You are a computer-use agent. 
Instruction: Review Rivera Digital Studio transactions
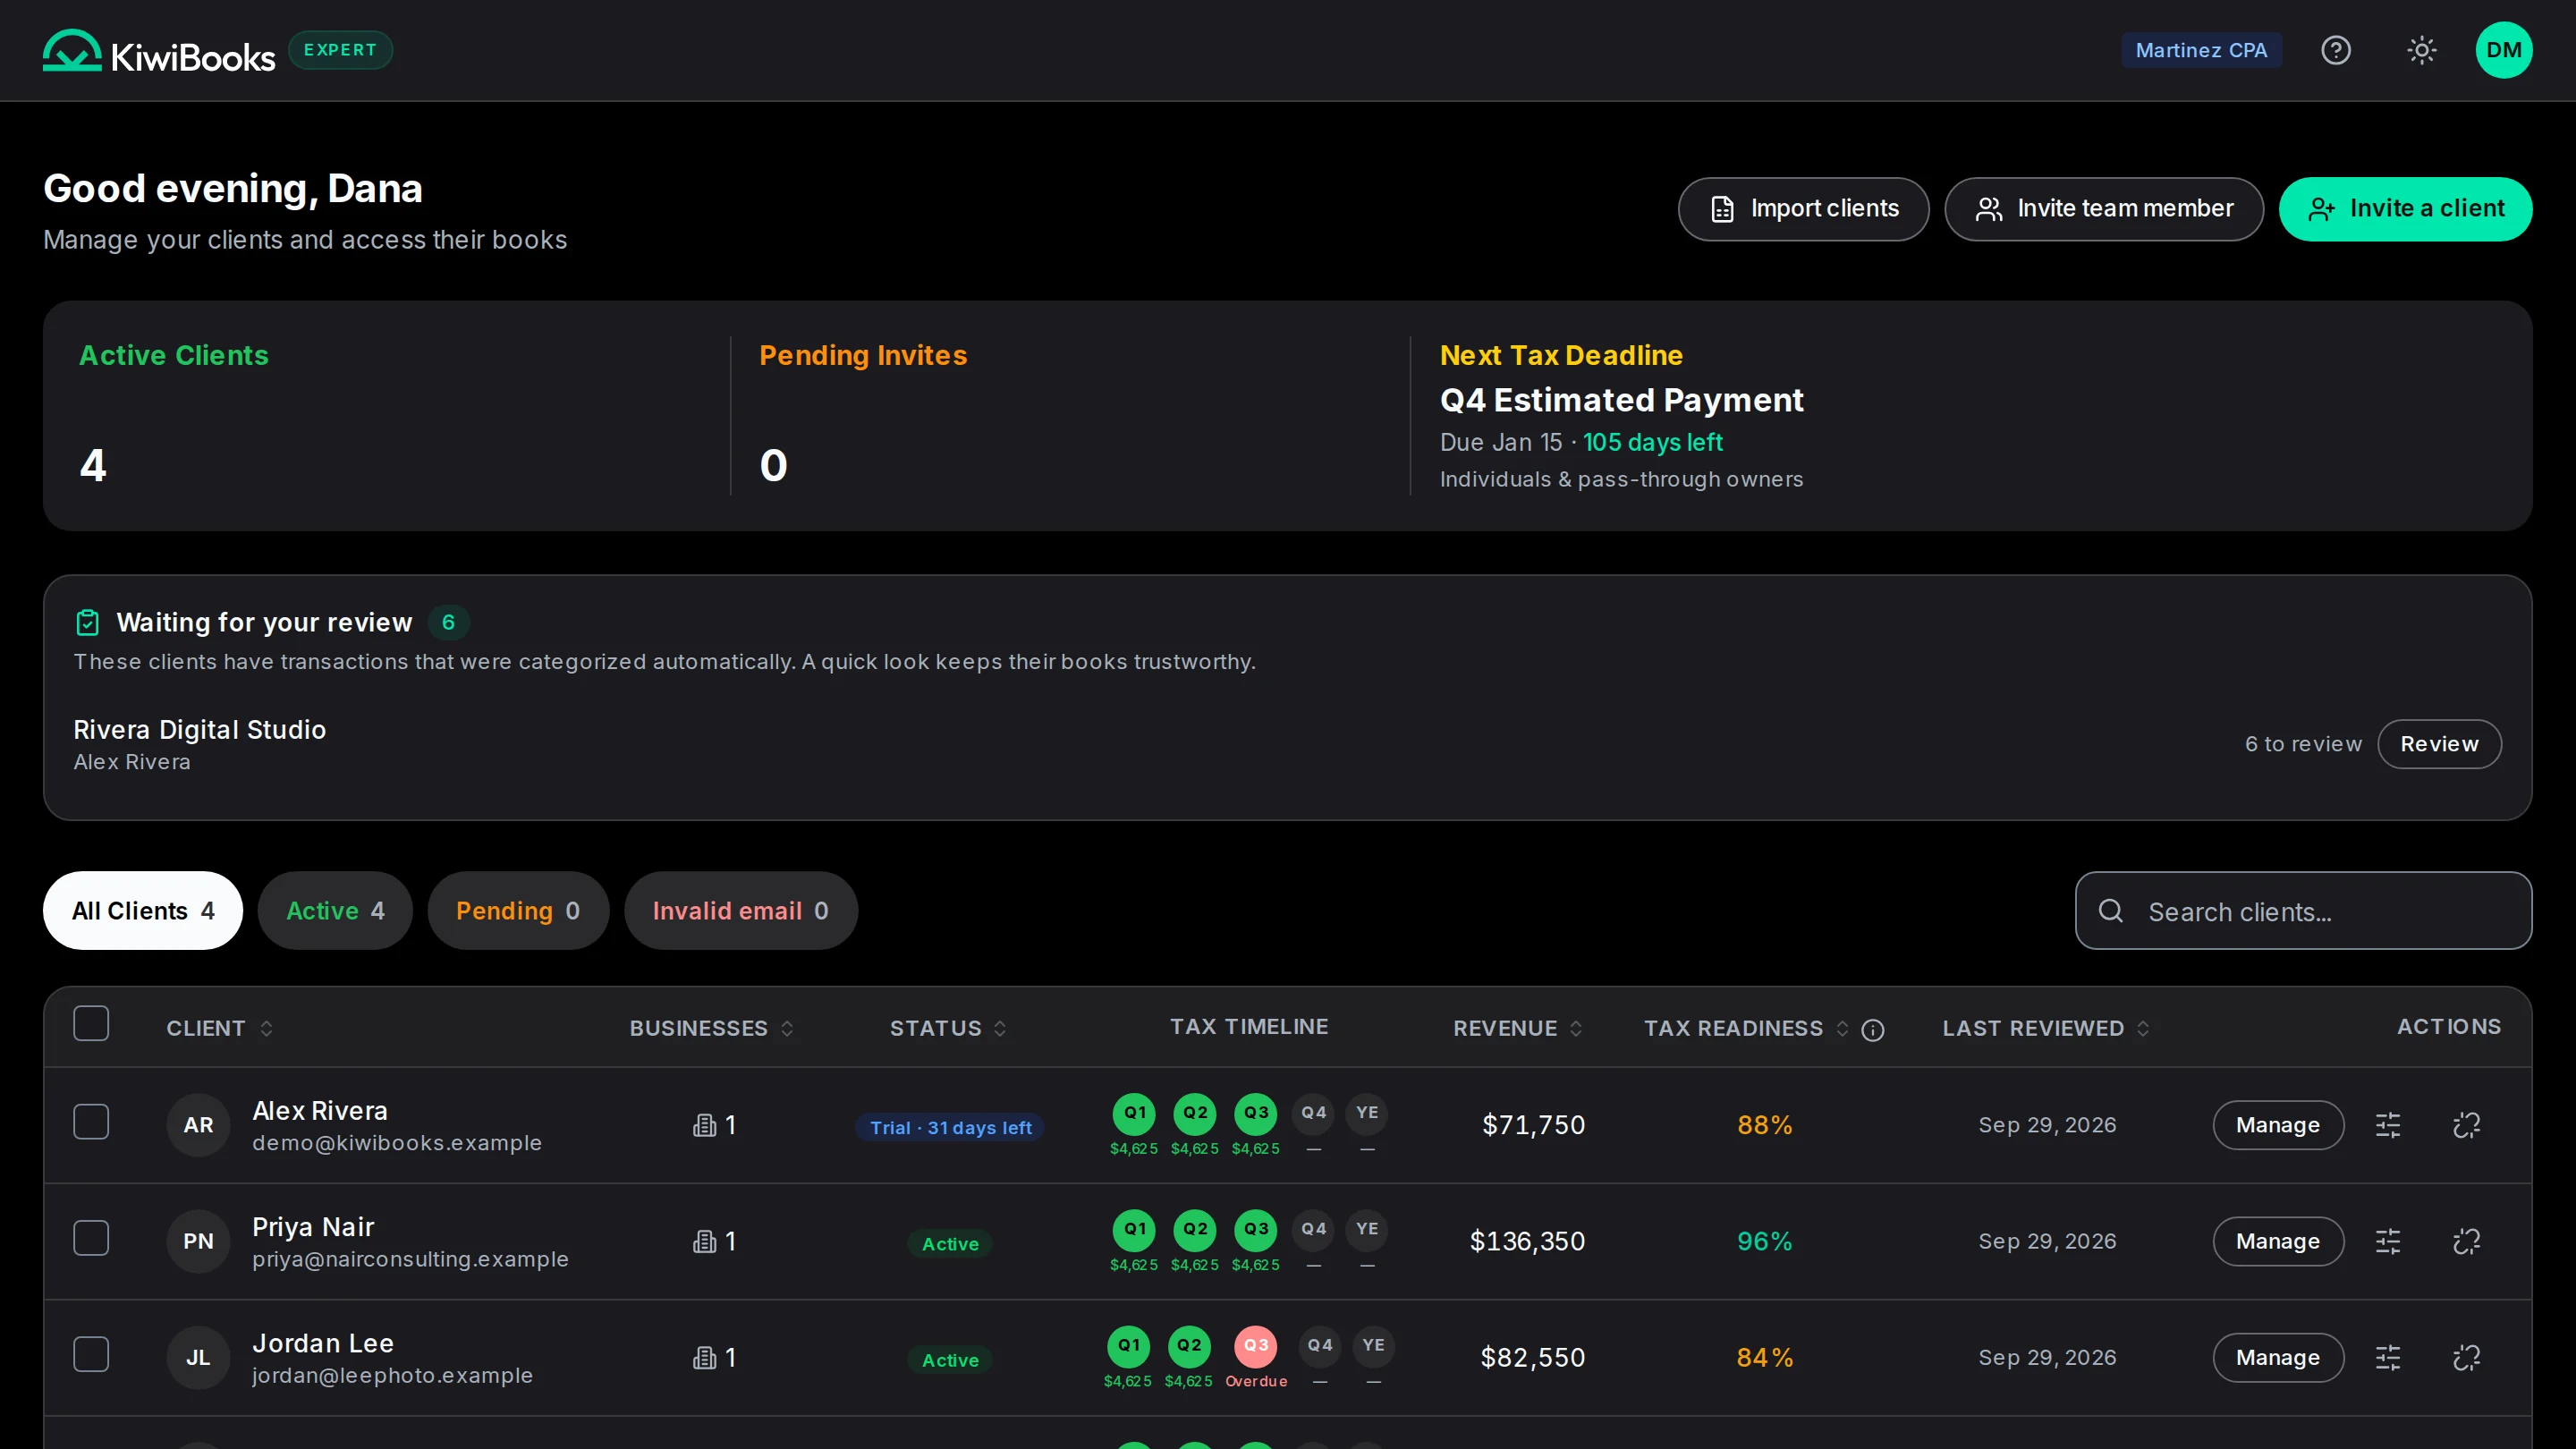click(x=2440, y=744)
